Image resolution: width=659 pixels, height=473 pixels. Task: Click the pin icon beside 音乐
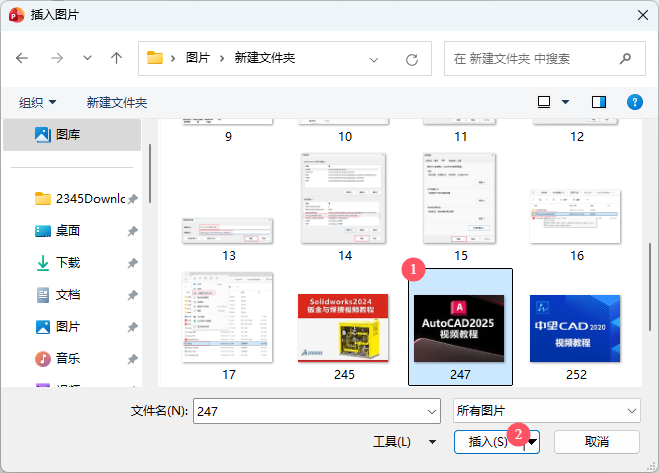click(133, 359)
